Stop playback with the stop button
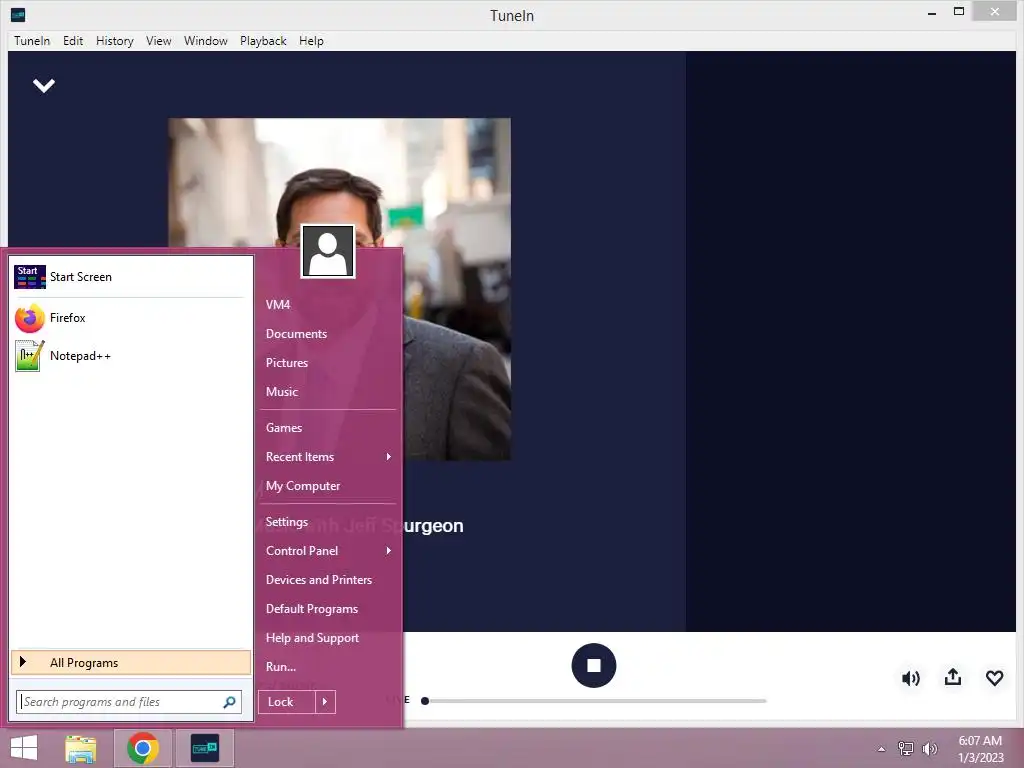The width and height of the screenshot is (1024, 768). click(x=594, y=665)
